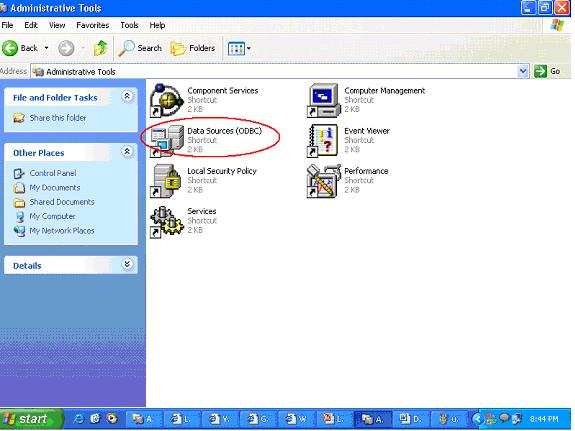The width and height of the screenshot is (575, 431).
Task: Switch to taskbar window labeled W.
Action: click(x=296, y=419)
